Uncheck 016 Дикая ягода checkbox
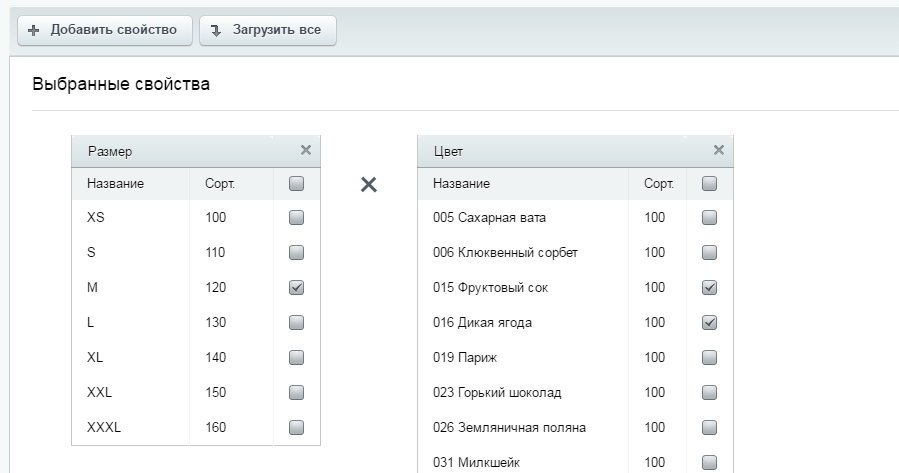The width and height of the screenshot is (899, 473). pyautogui.click(x=709, y=323)
